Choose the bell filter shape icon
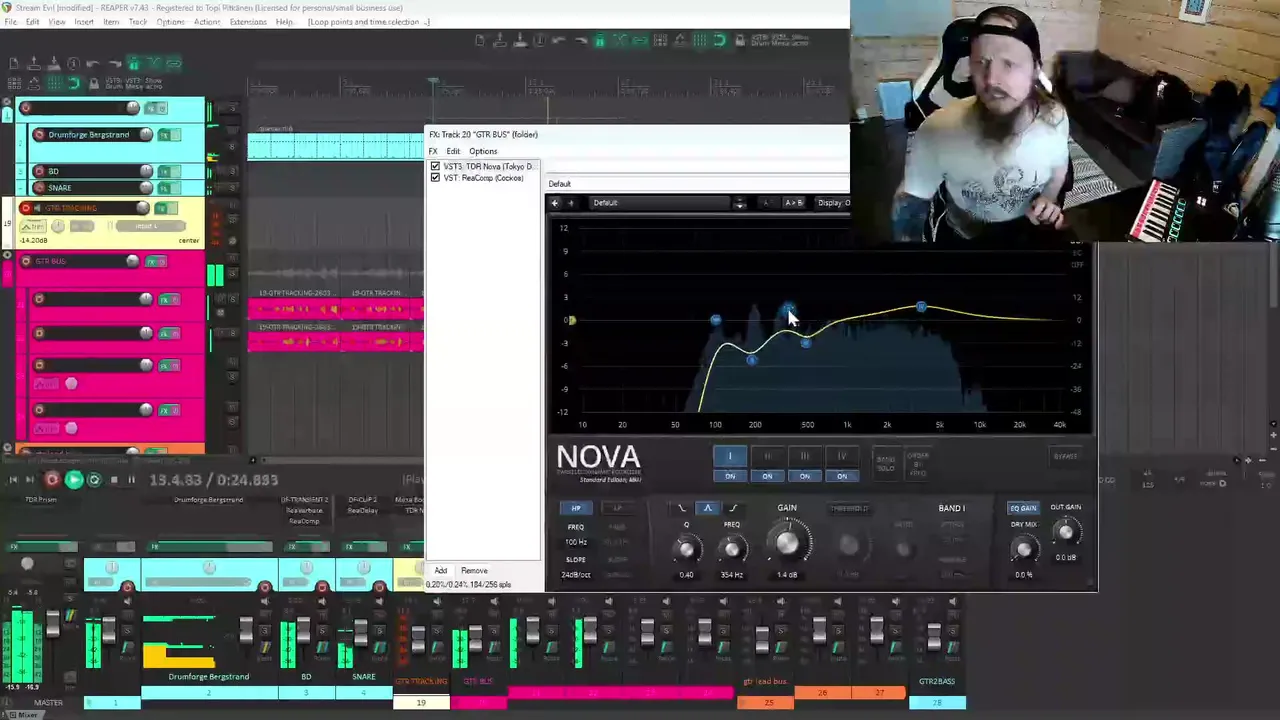1280x720 pixels. click(x=708, y=508)
